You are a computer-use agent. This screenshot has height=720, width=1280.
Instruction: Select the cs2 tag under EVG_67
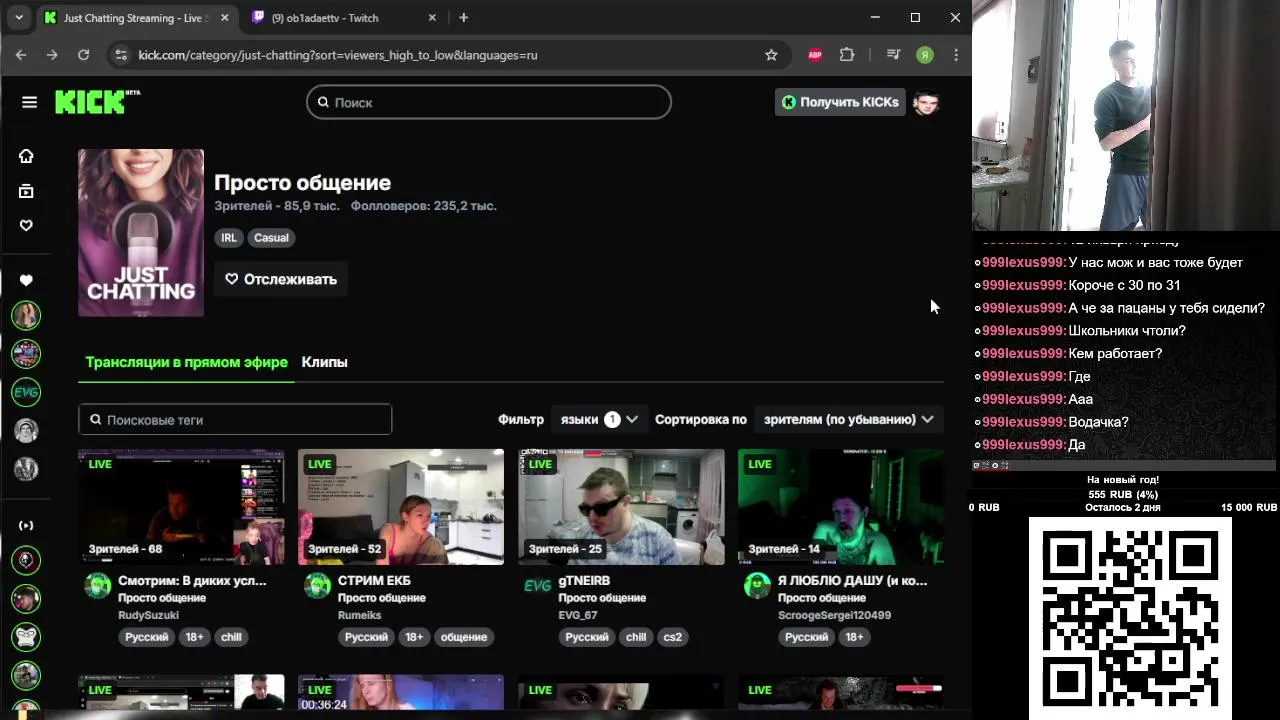pos(672,637)
